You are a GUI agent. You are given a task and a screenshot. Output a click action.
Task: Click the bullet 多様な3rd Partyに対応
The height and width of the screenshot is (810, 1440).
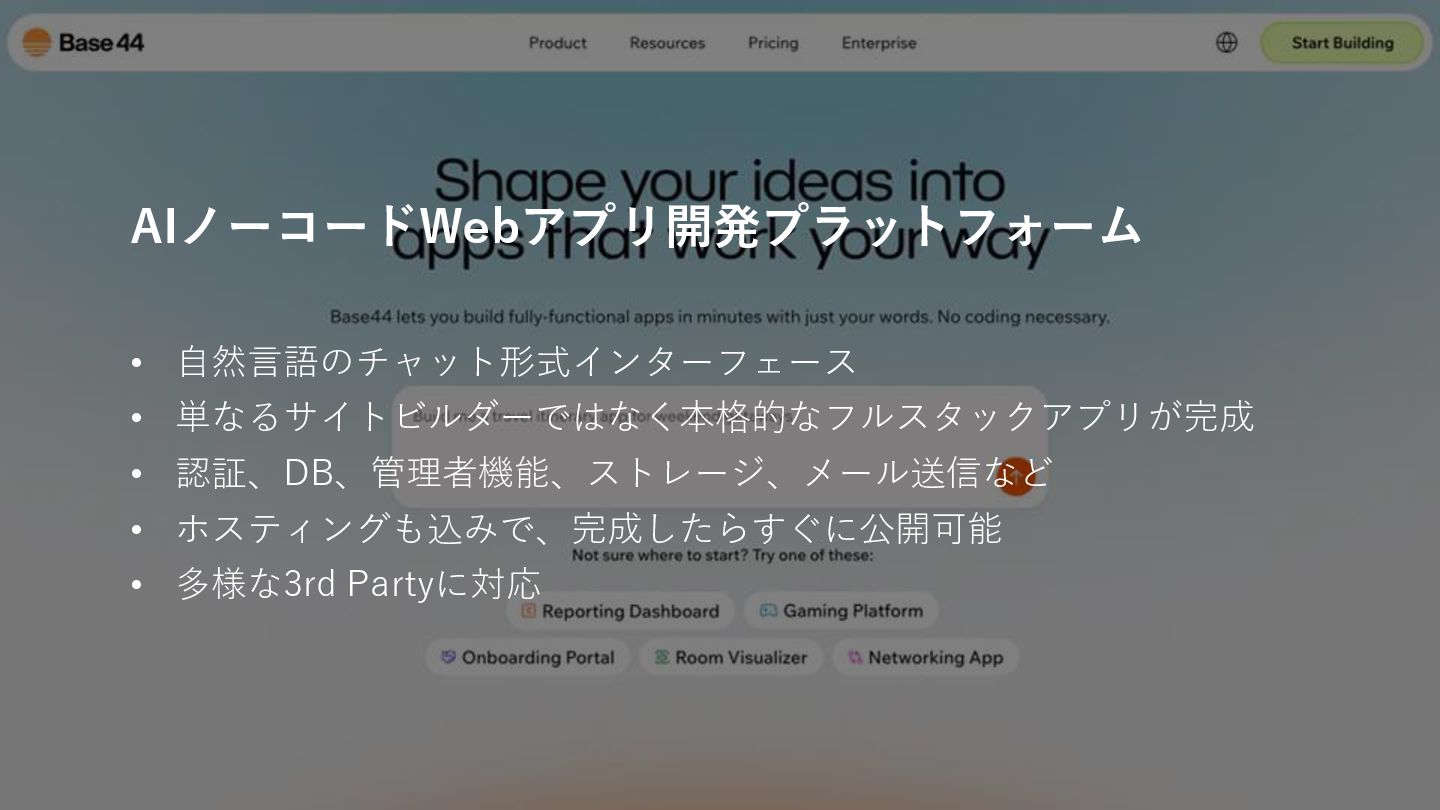(359, 583)
